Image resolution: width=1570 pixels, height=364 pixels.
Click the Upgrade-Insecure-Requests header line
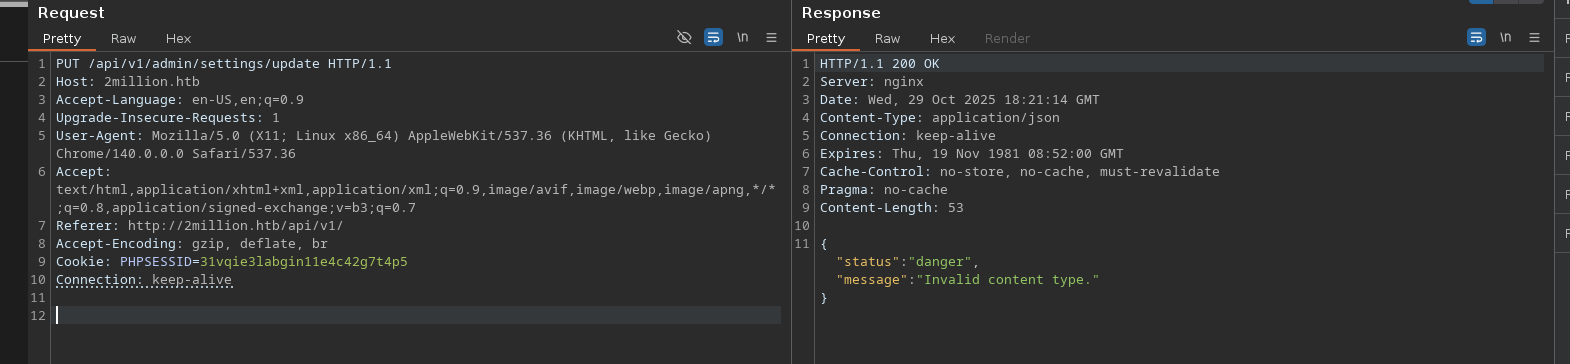(168, 117)
